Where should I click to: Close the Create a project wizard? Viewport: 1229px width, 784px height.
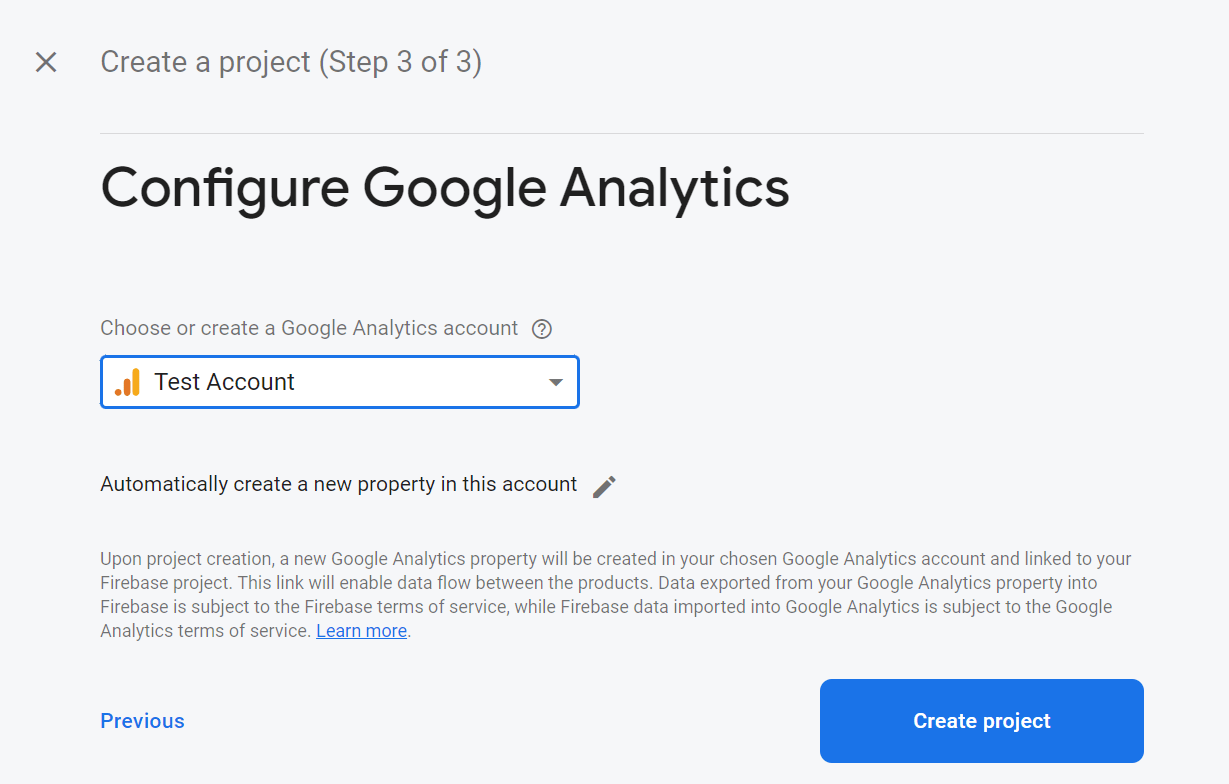click(x=46, y=62)
